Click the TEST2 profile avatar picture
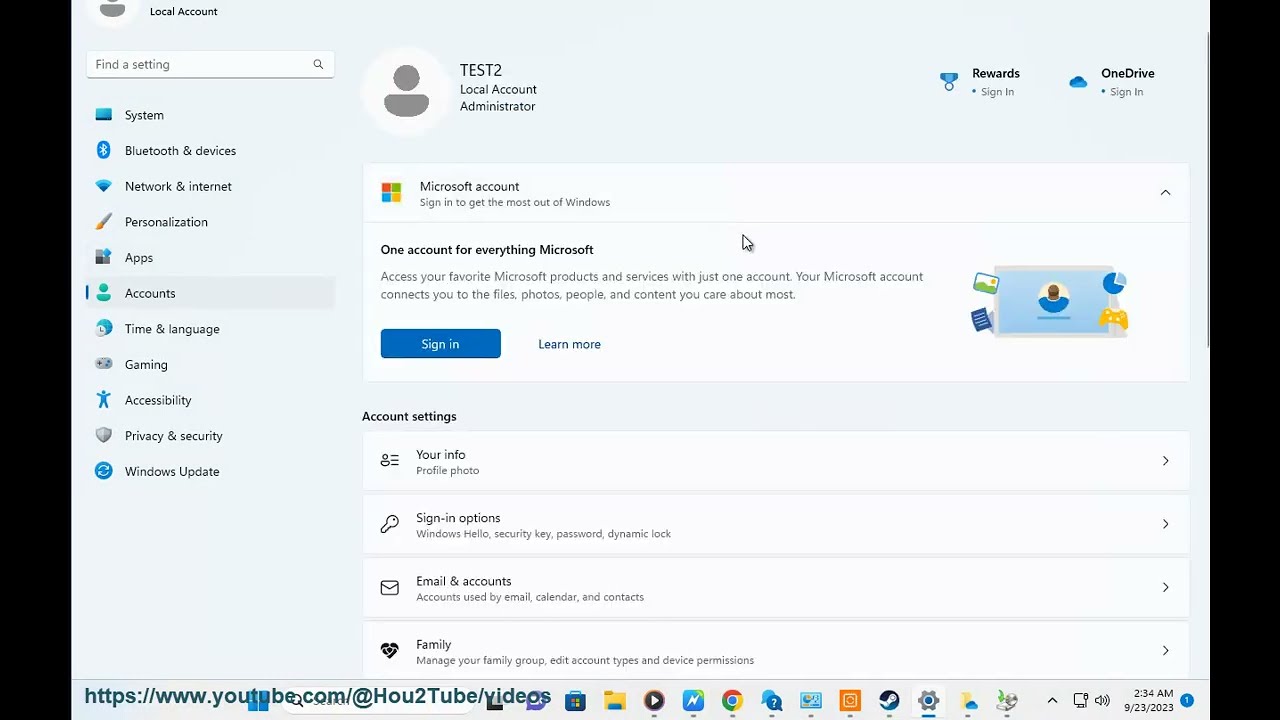The height and width of the screenshot is (720, 1280). (x=406, y=90)
